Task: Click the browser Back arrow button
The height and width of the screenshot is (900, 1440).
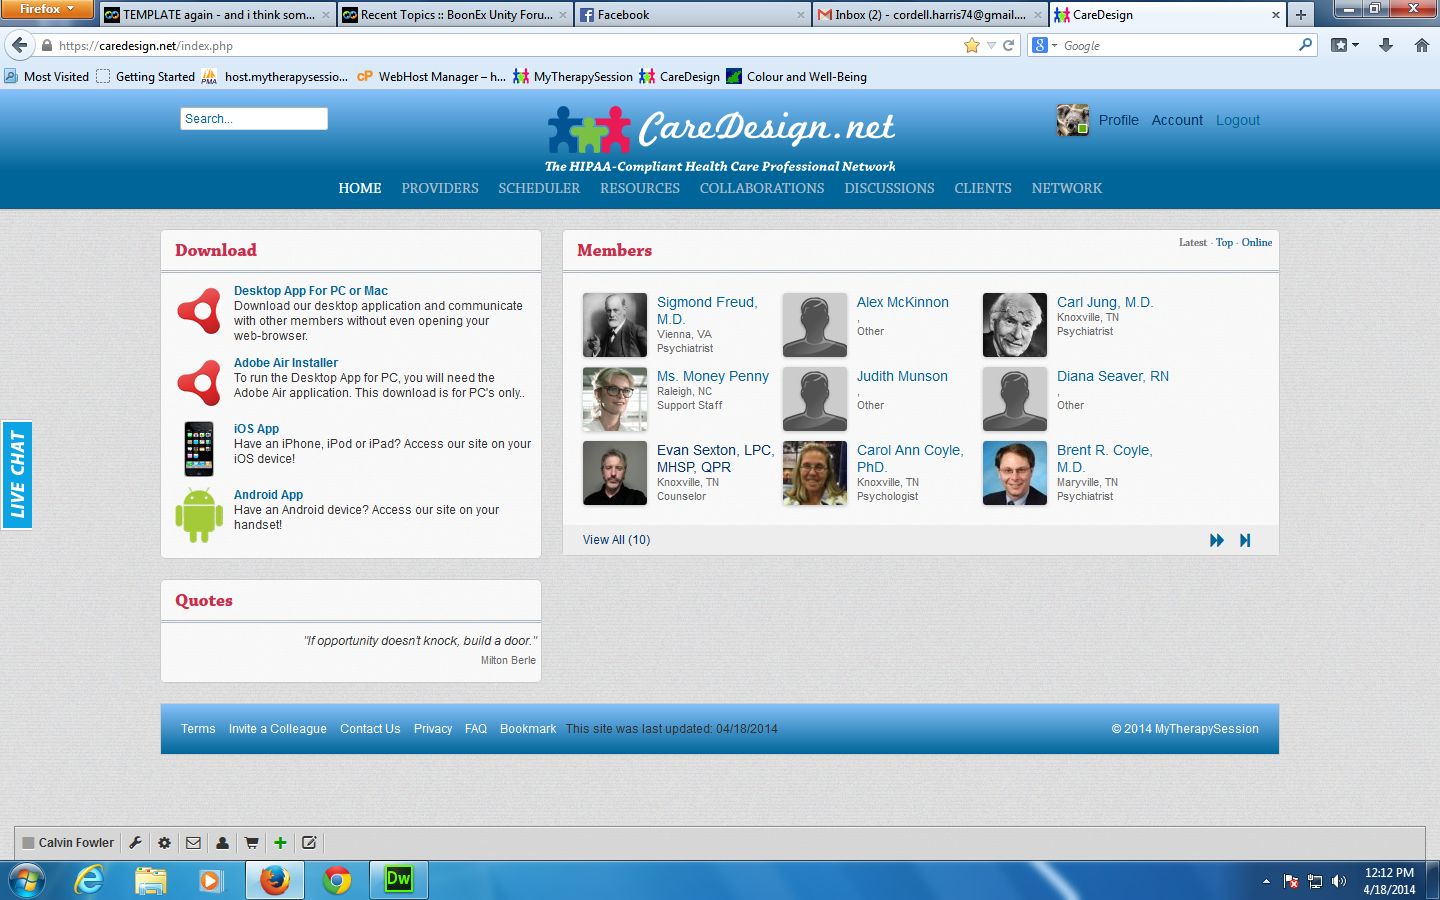Action: [19, 45]
